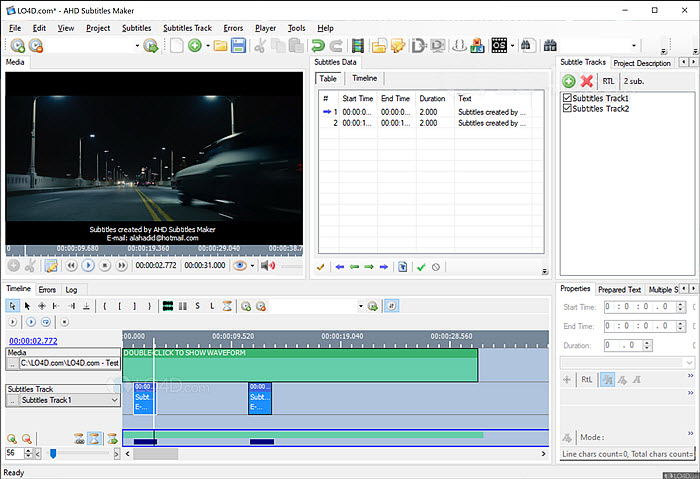
Task: Click the green plus add icon in main toolbar
Action: (x=195, y=46)
